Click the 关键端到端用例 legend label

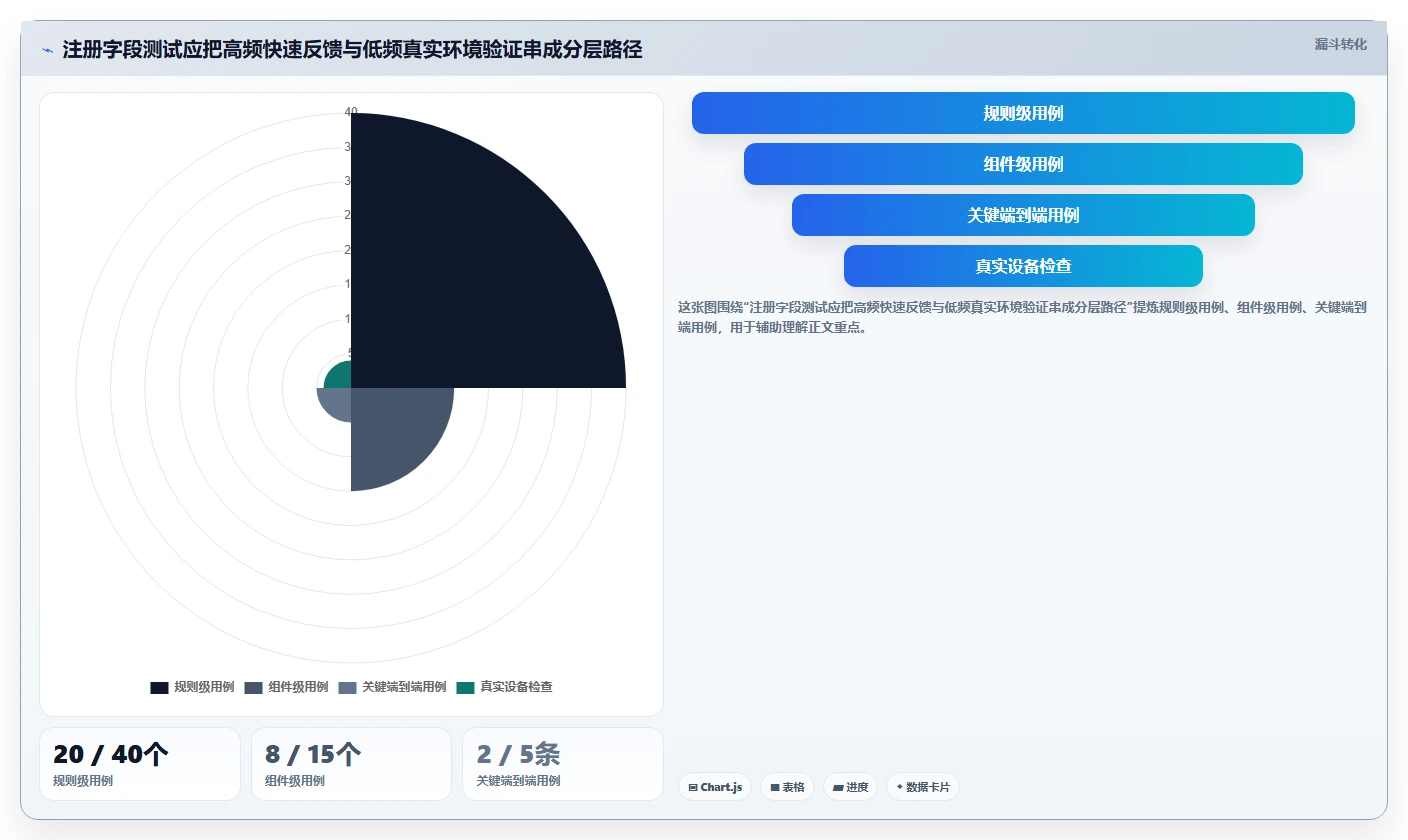[x=404, y=687]
